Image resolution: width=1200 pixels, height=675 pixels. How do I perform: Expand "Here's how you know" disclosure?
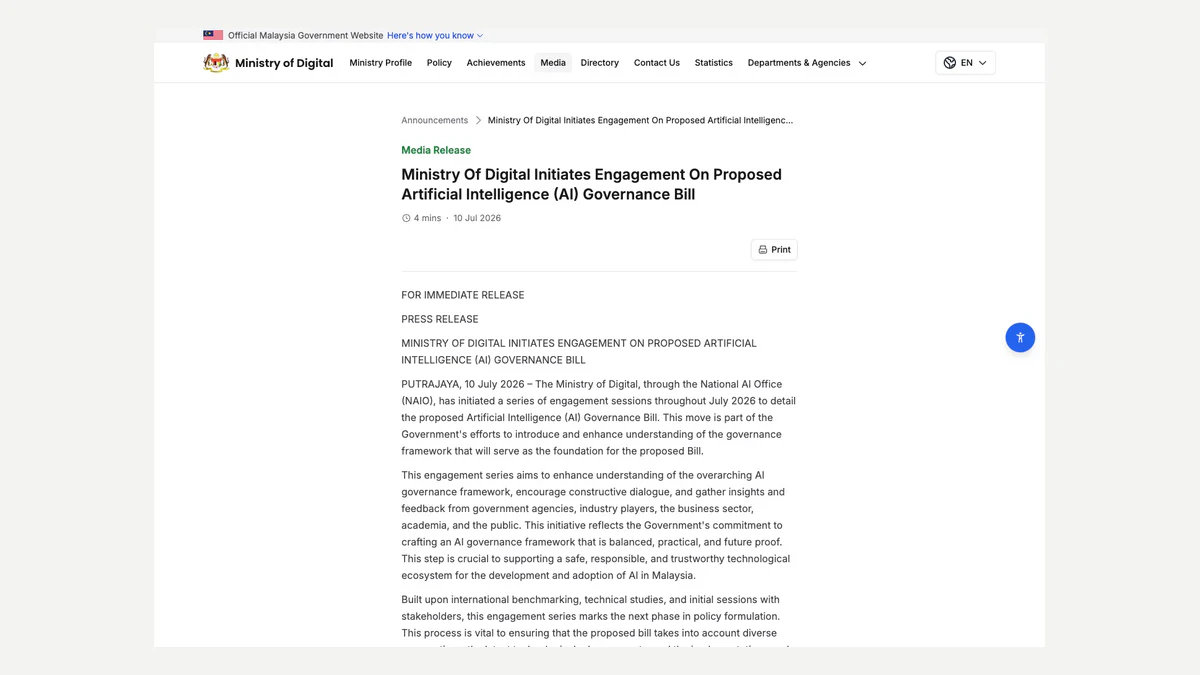pos(435,35)
